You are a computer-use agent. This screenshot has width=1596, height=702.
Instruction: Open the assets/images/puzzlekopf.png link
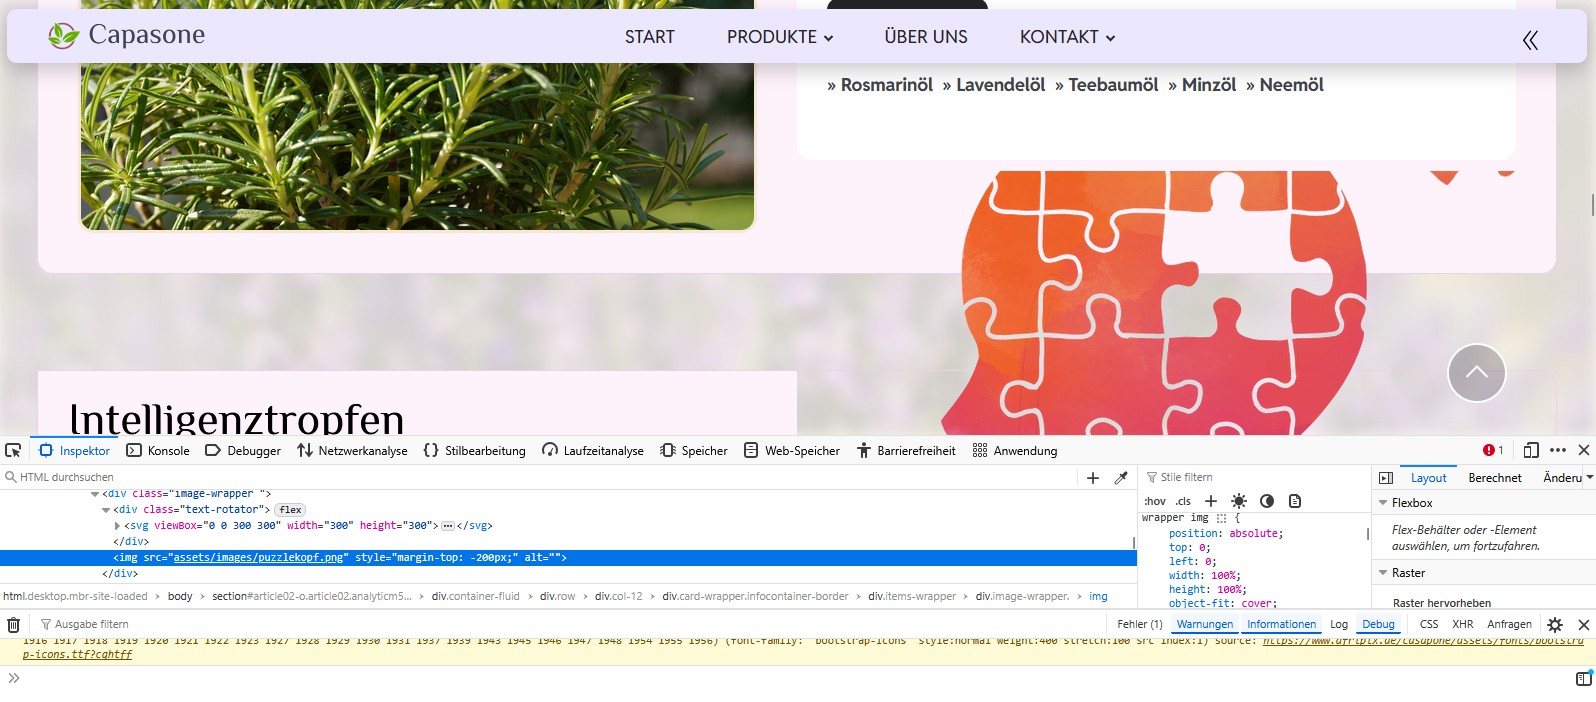258,558
